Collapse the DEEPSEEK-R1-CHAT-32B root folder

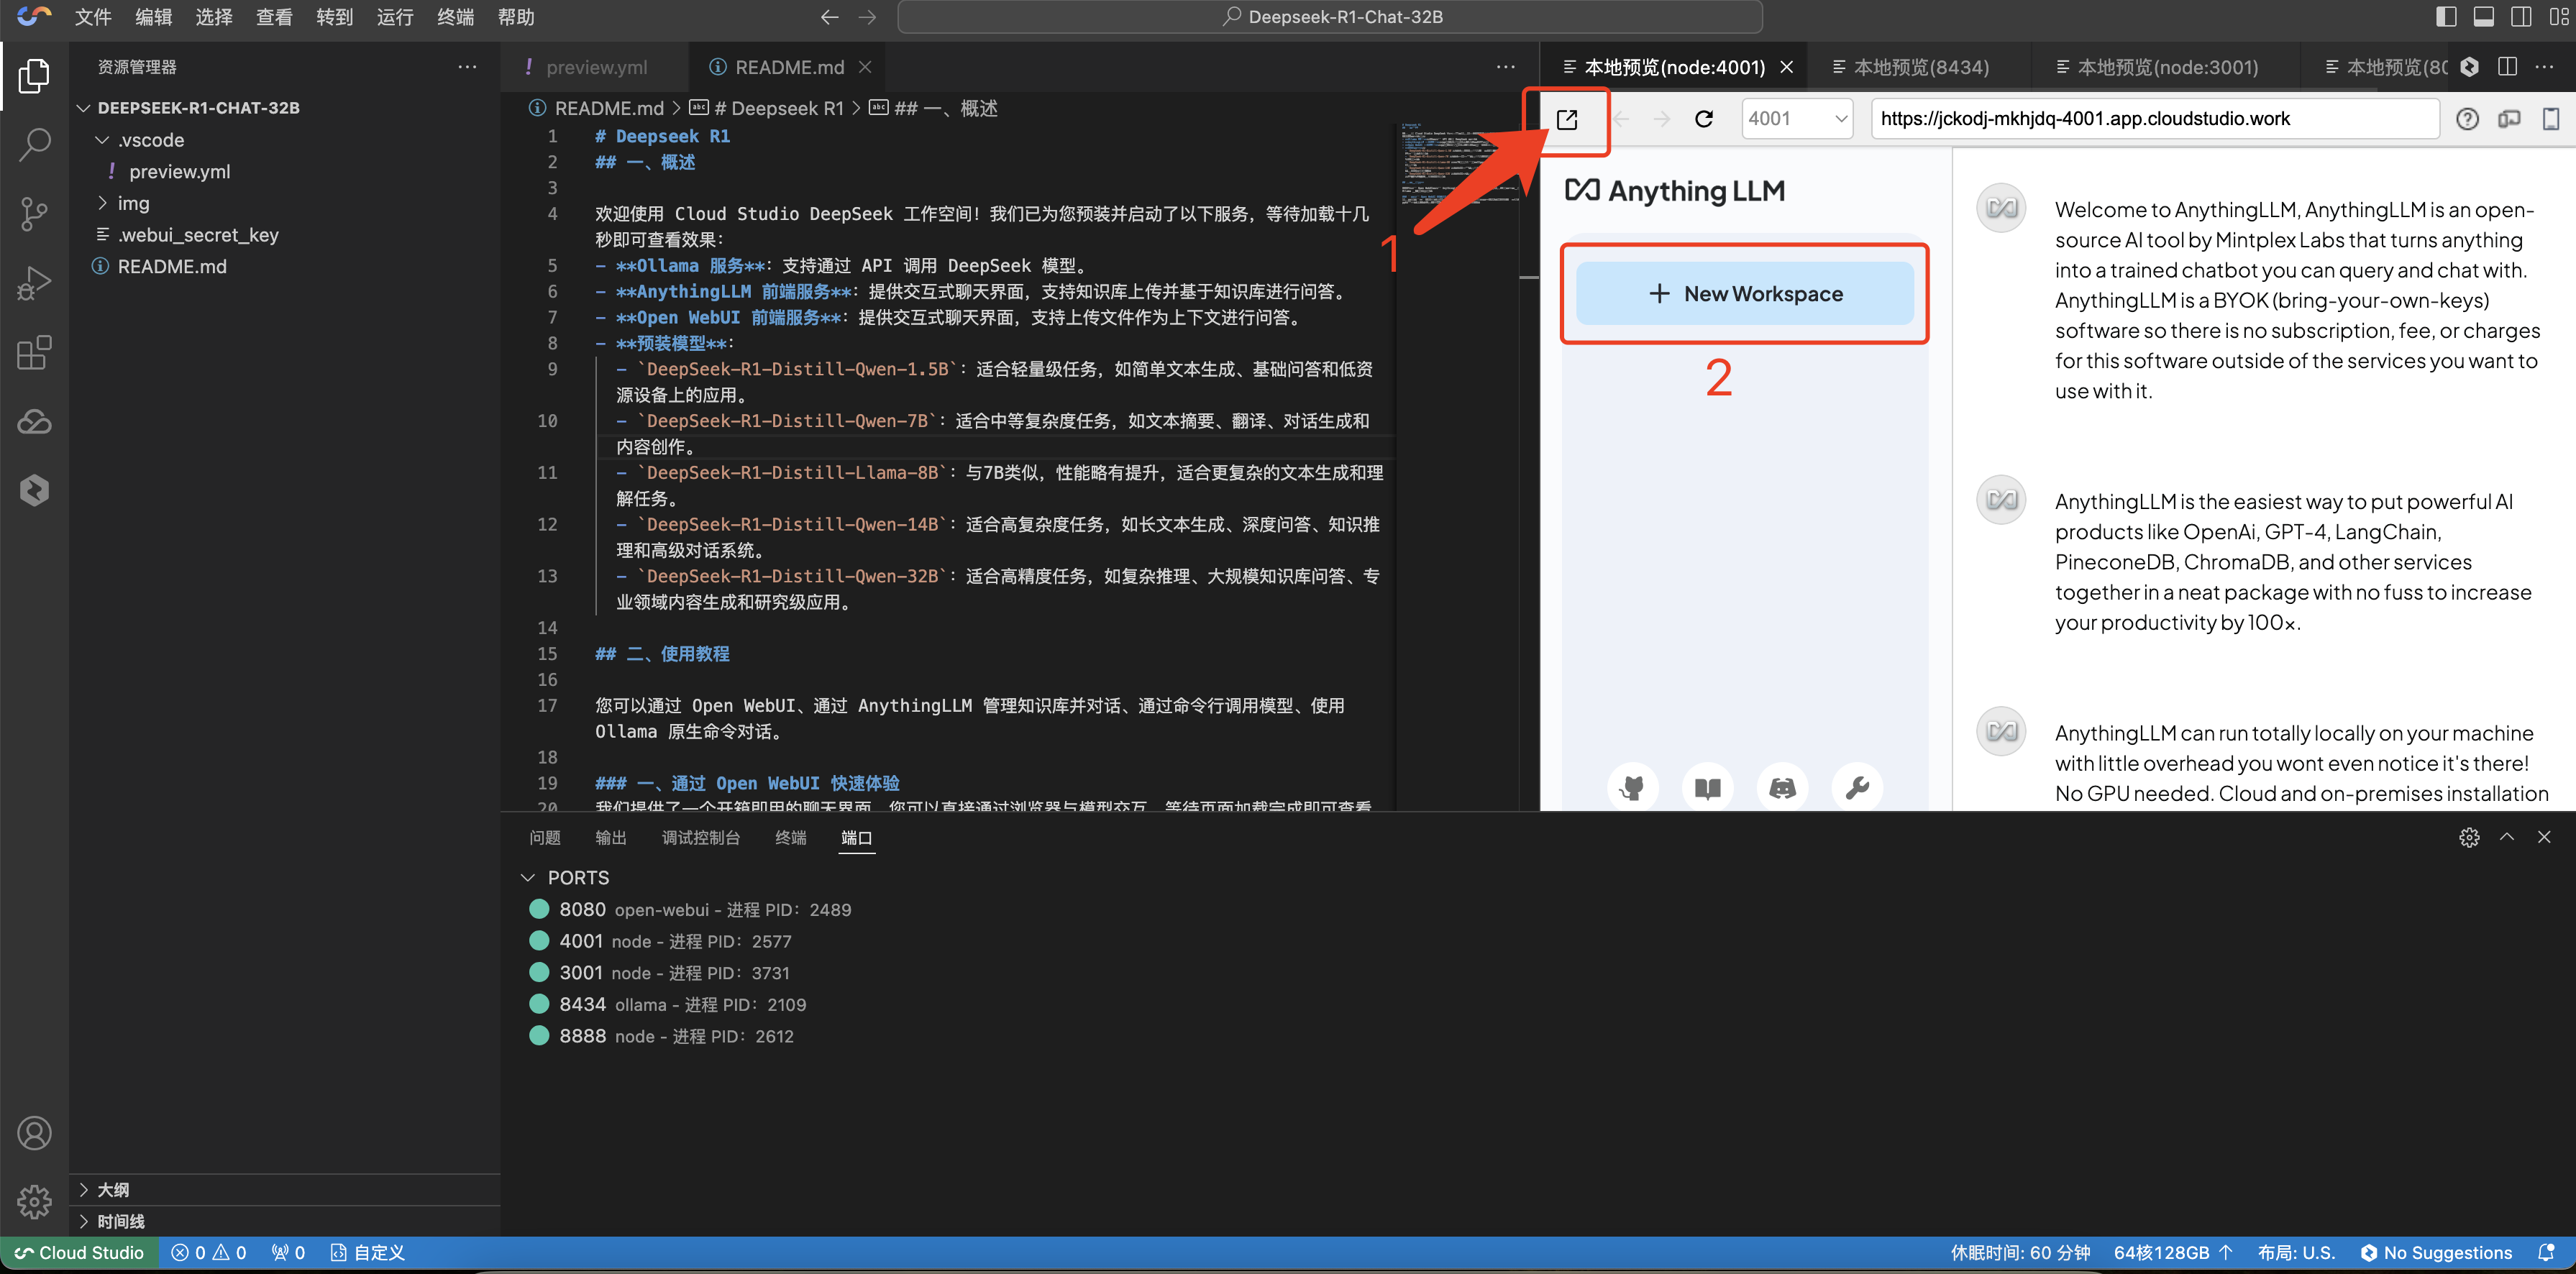point(84,108)
